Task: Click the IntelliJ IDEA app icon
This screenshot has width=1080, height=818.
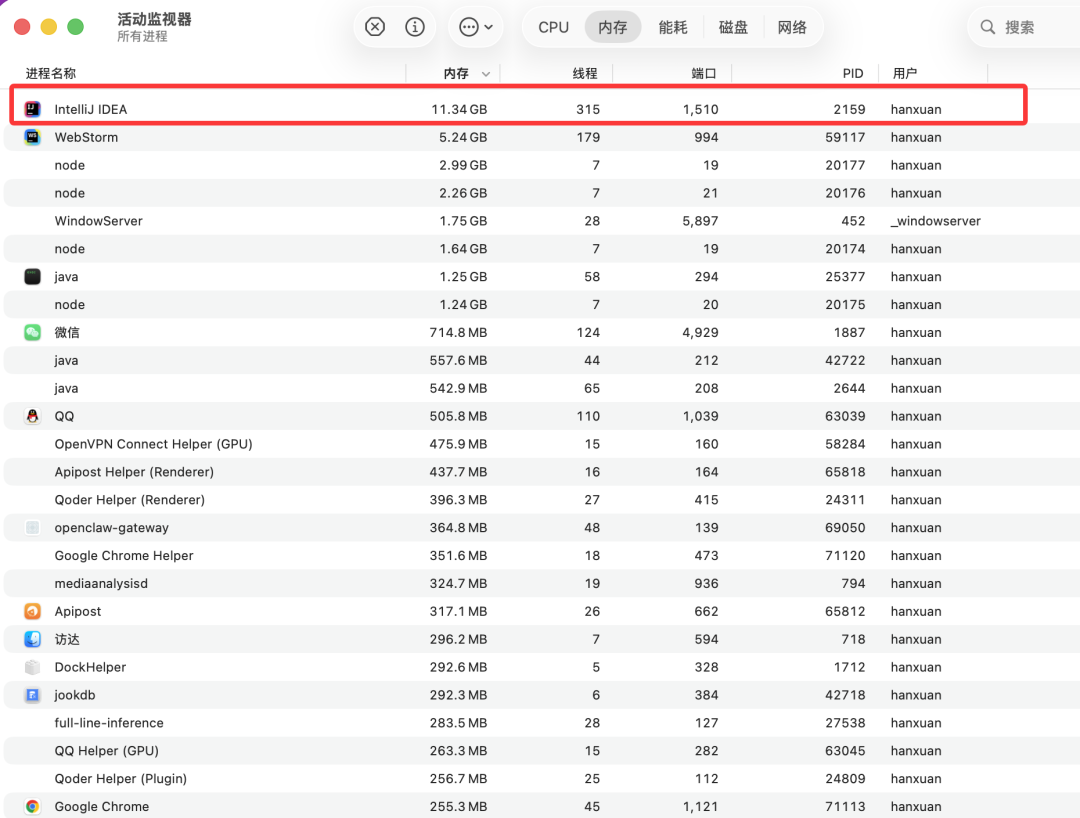Action: [x=32, y=109]
